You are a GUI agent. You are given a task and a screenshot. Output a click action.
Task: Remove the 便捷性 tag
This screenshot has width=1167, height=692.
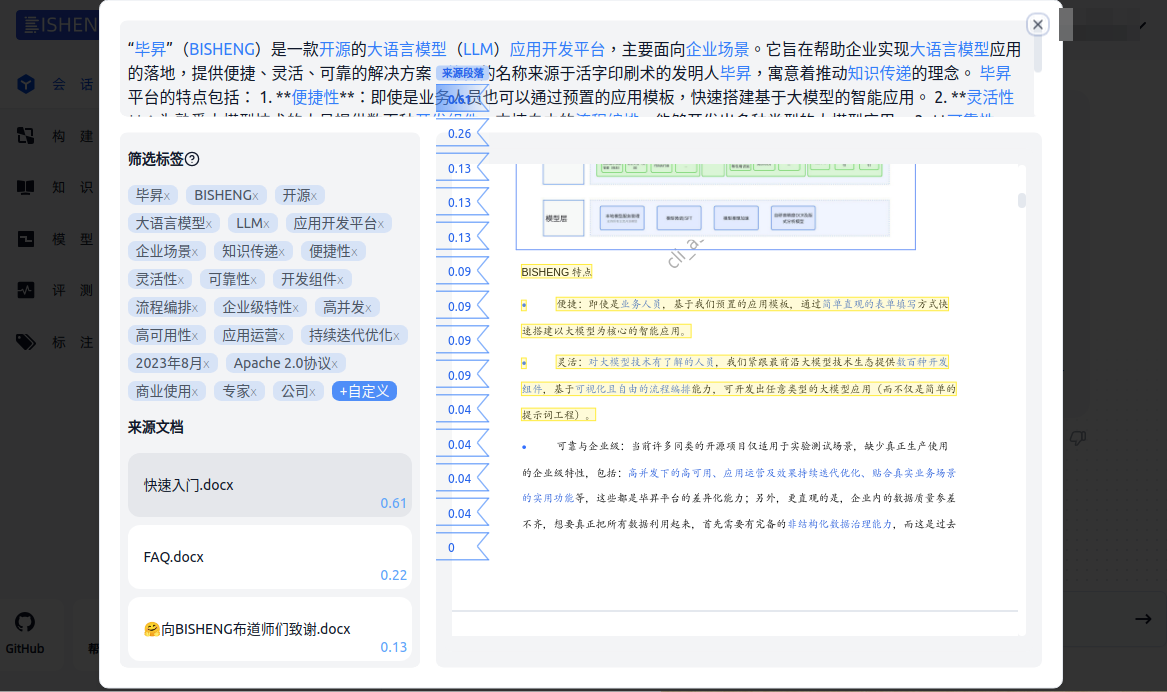coord(354,253)
